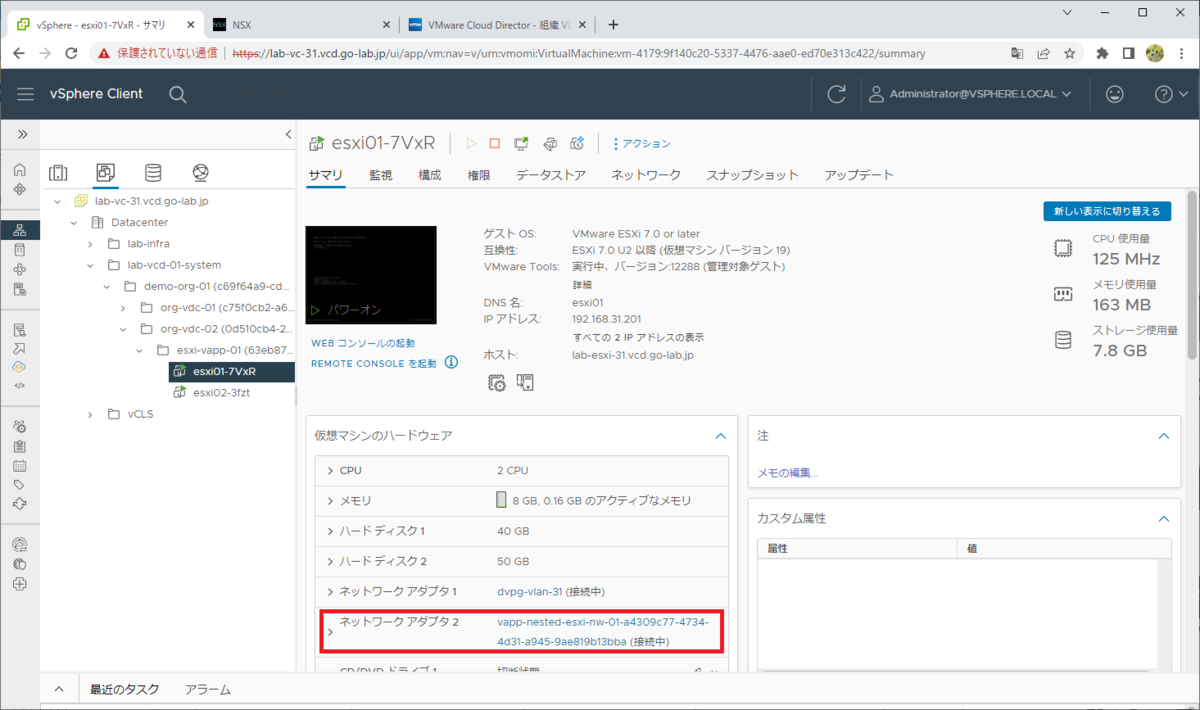Expand the 最近のタスク bottom panel
1200x710 pixels.
coord(57,689)
